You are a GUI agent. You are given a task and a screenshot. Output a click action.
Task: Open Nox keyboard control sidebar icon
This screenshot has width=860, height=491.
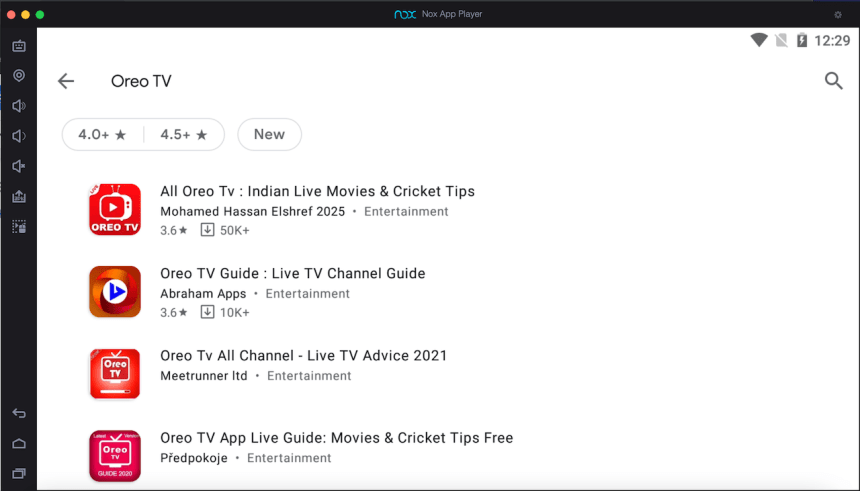tap(19, 46)
